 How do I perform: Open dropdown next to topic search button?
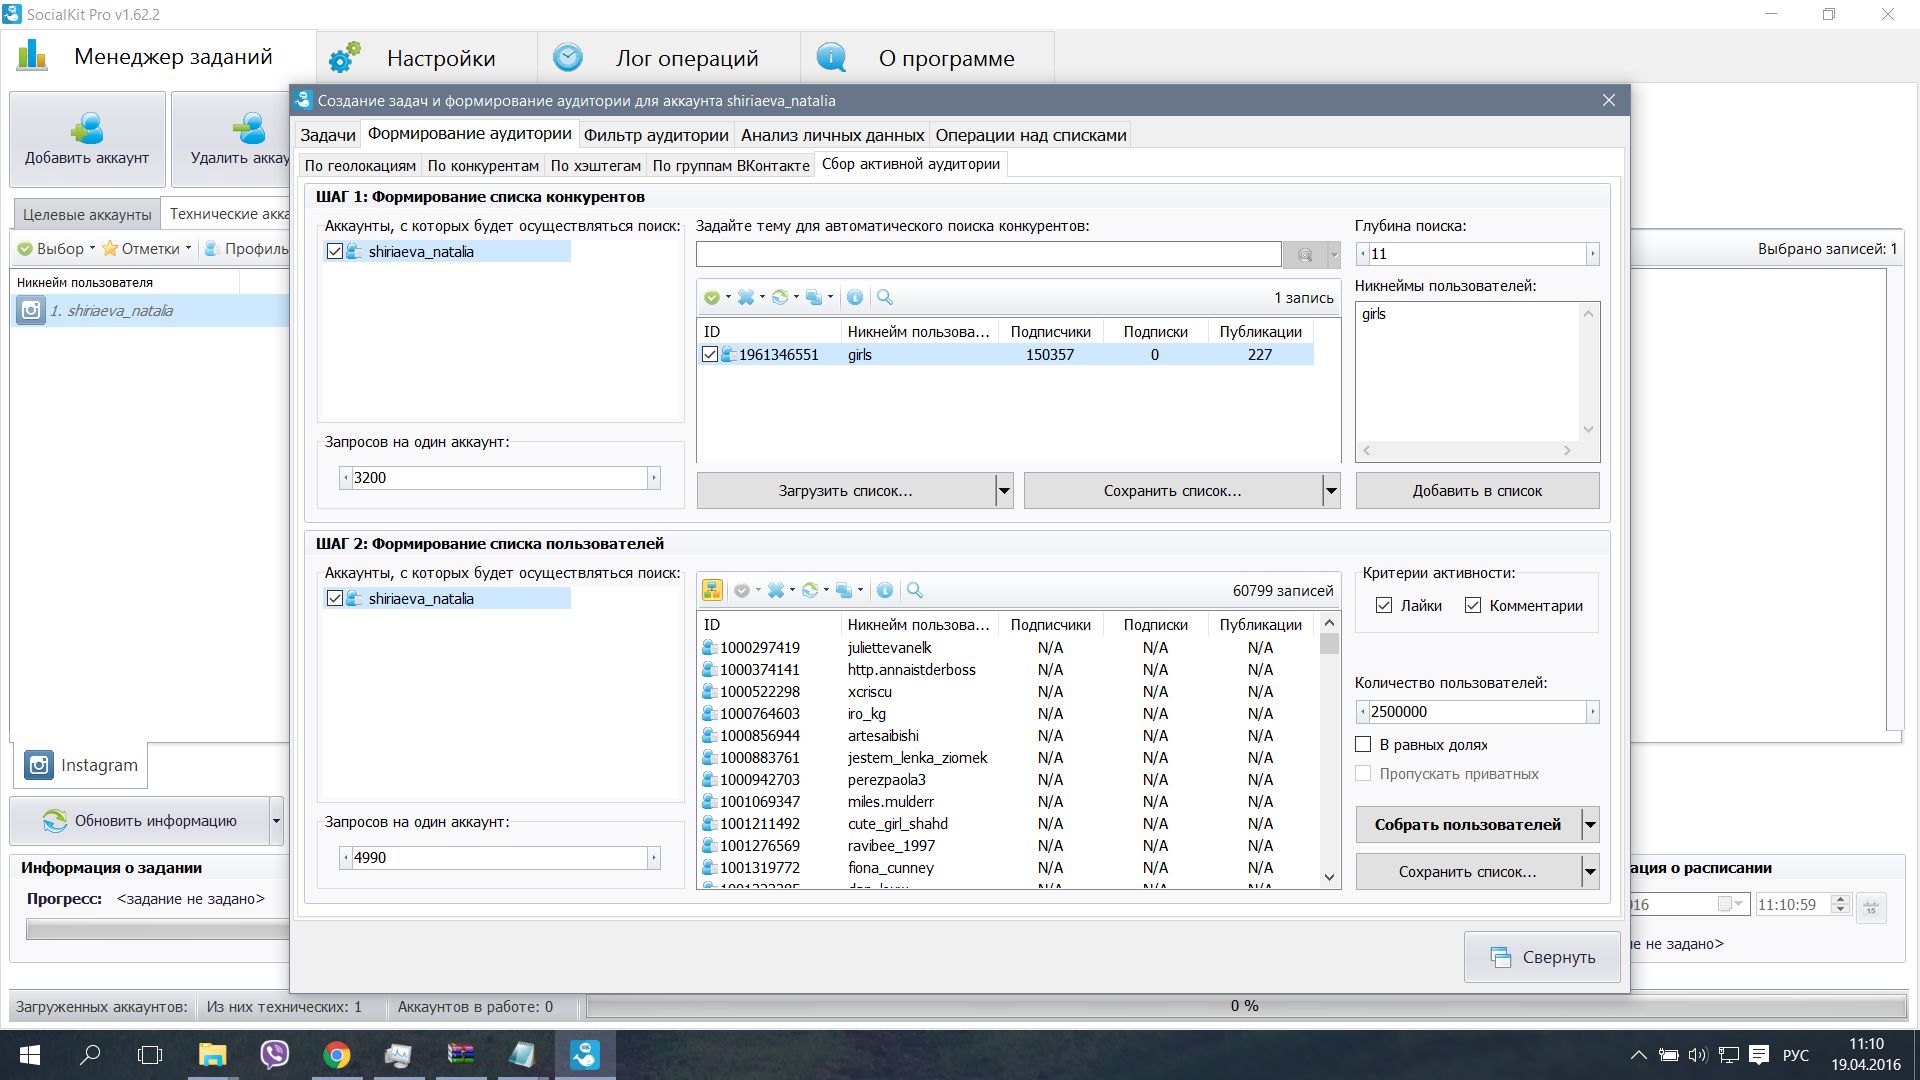click(1334, 255)
